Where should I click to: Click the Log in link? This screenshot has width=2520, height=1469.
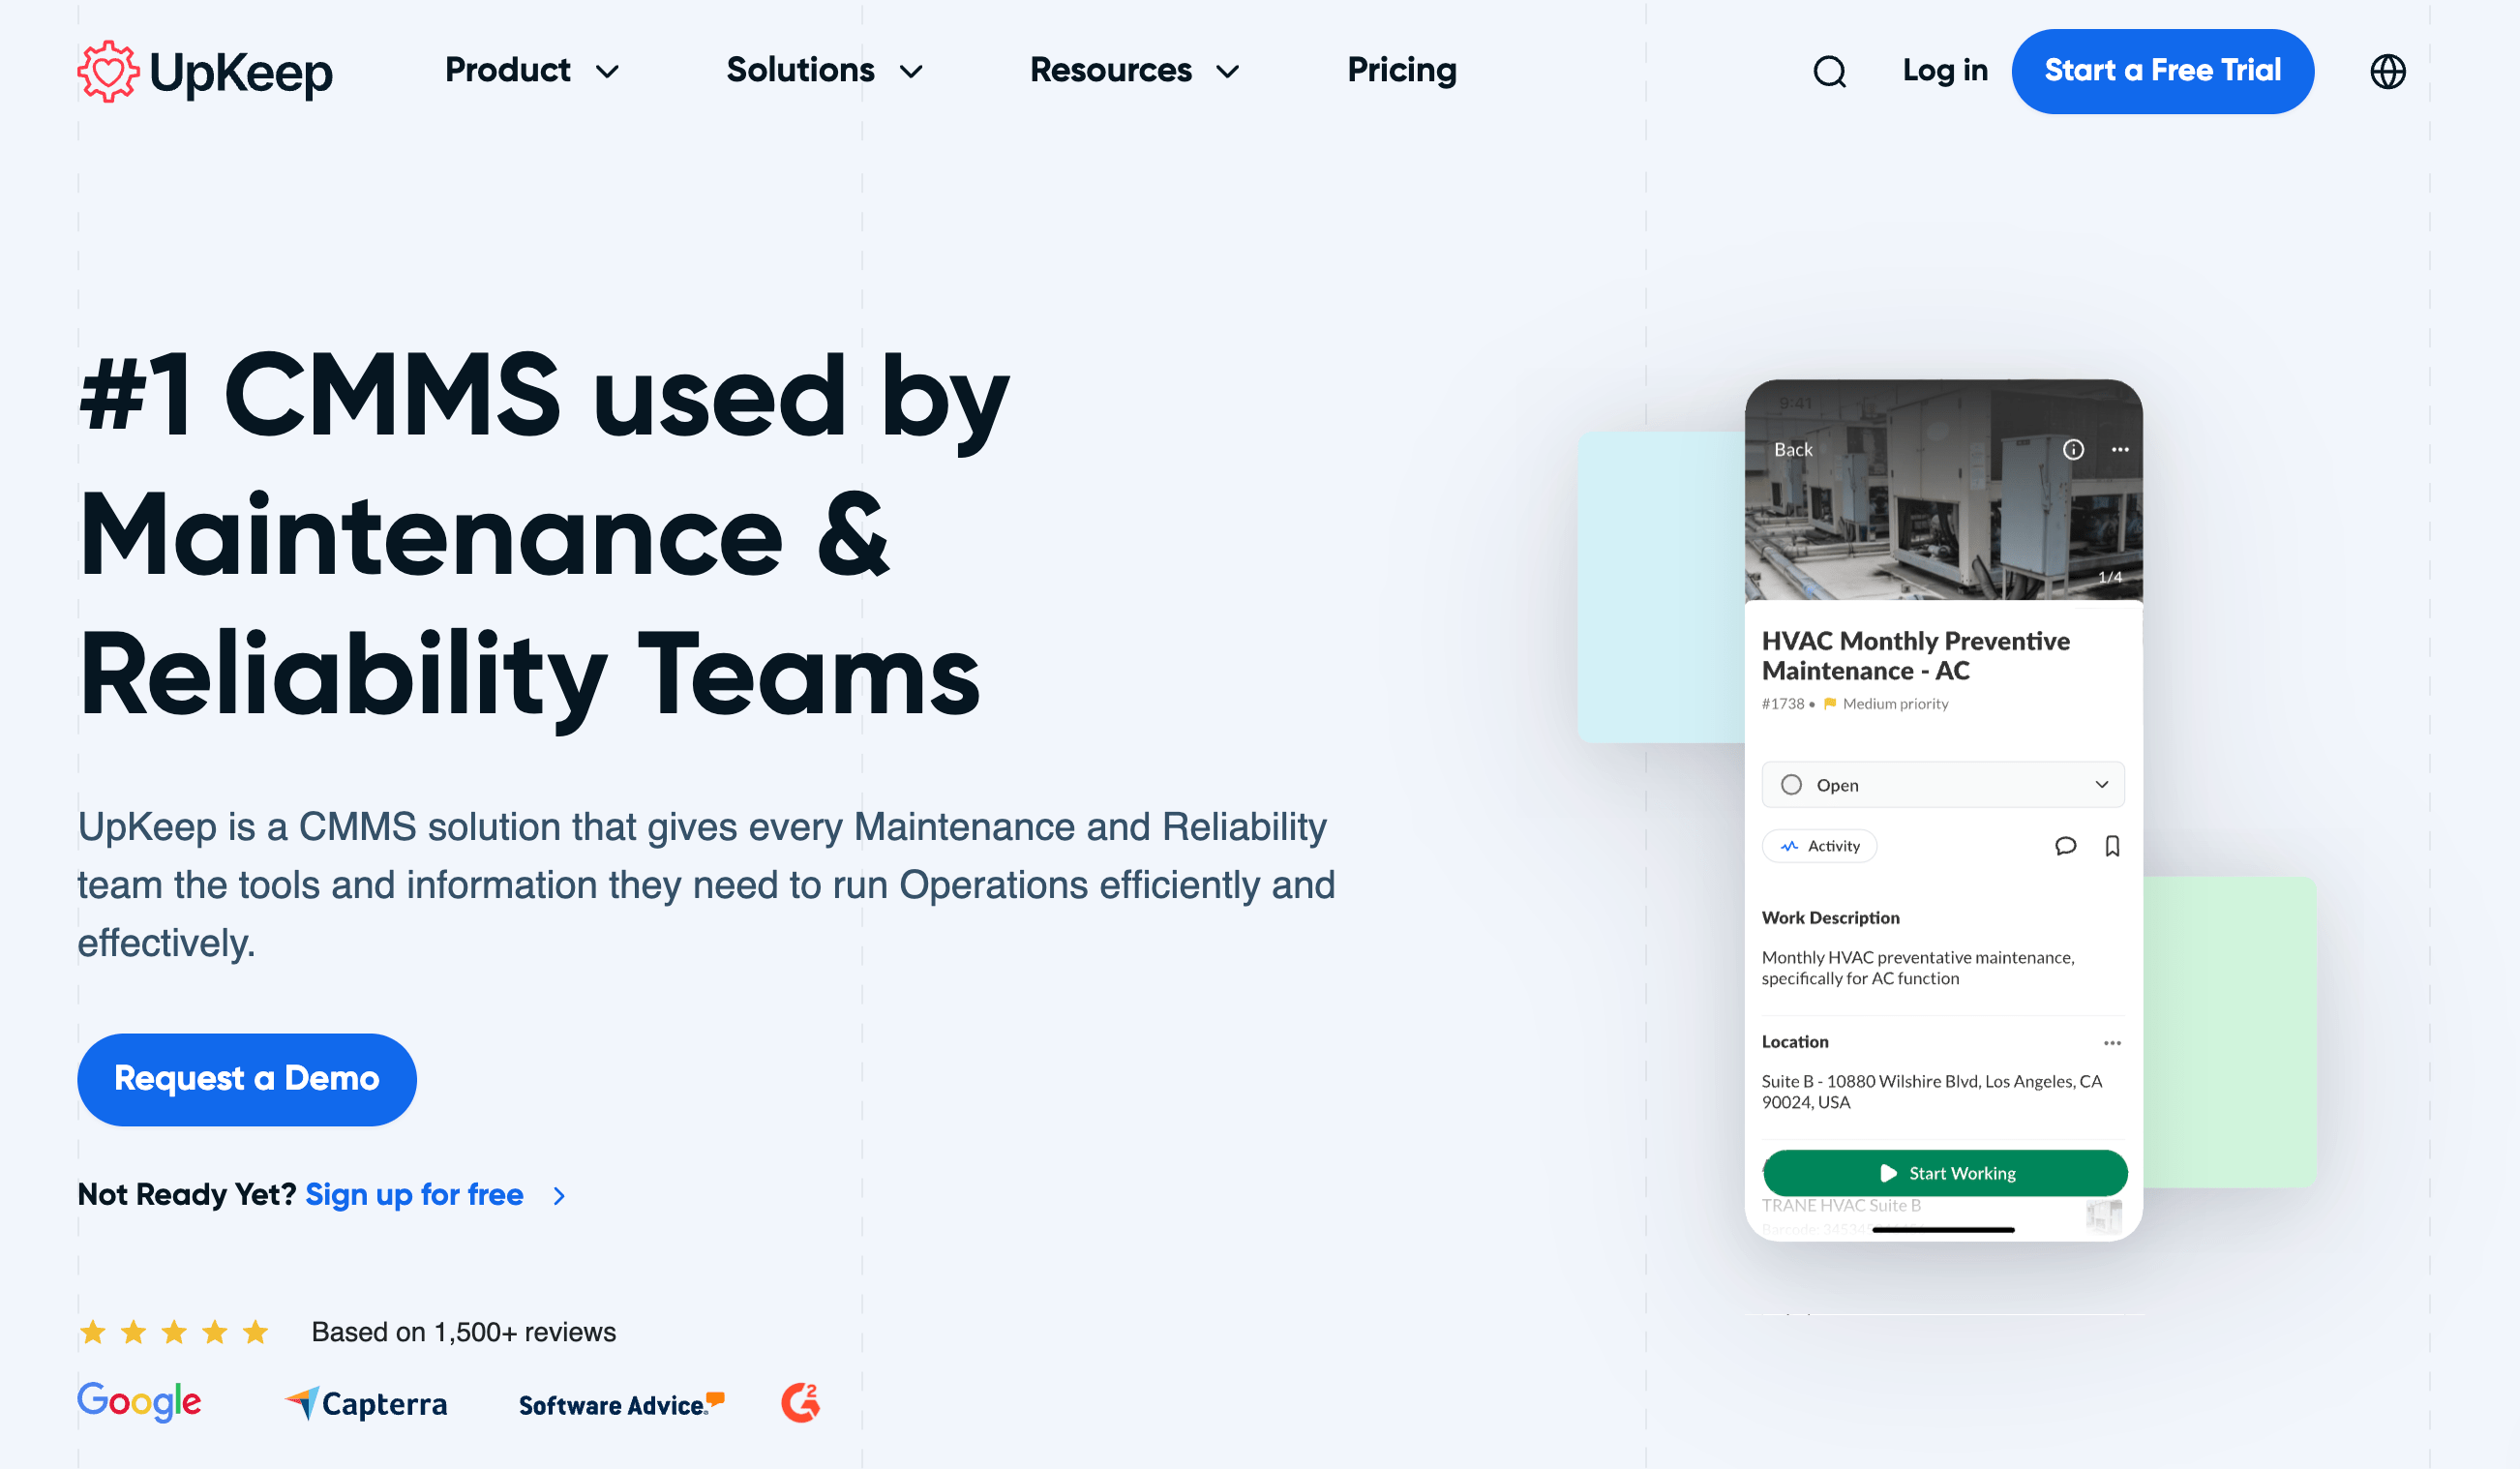(x=1945, y=70)
